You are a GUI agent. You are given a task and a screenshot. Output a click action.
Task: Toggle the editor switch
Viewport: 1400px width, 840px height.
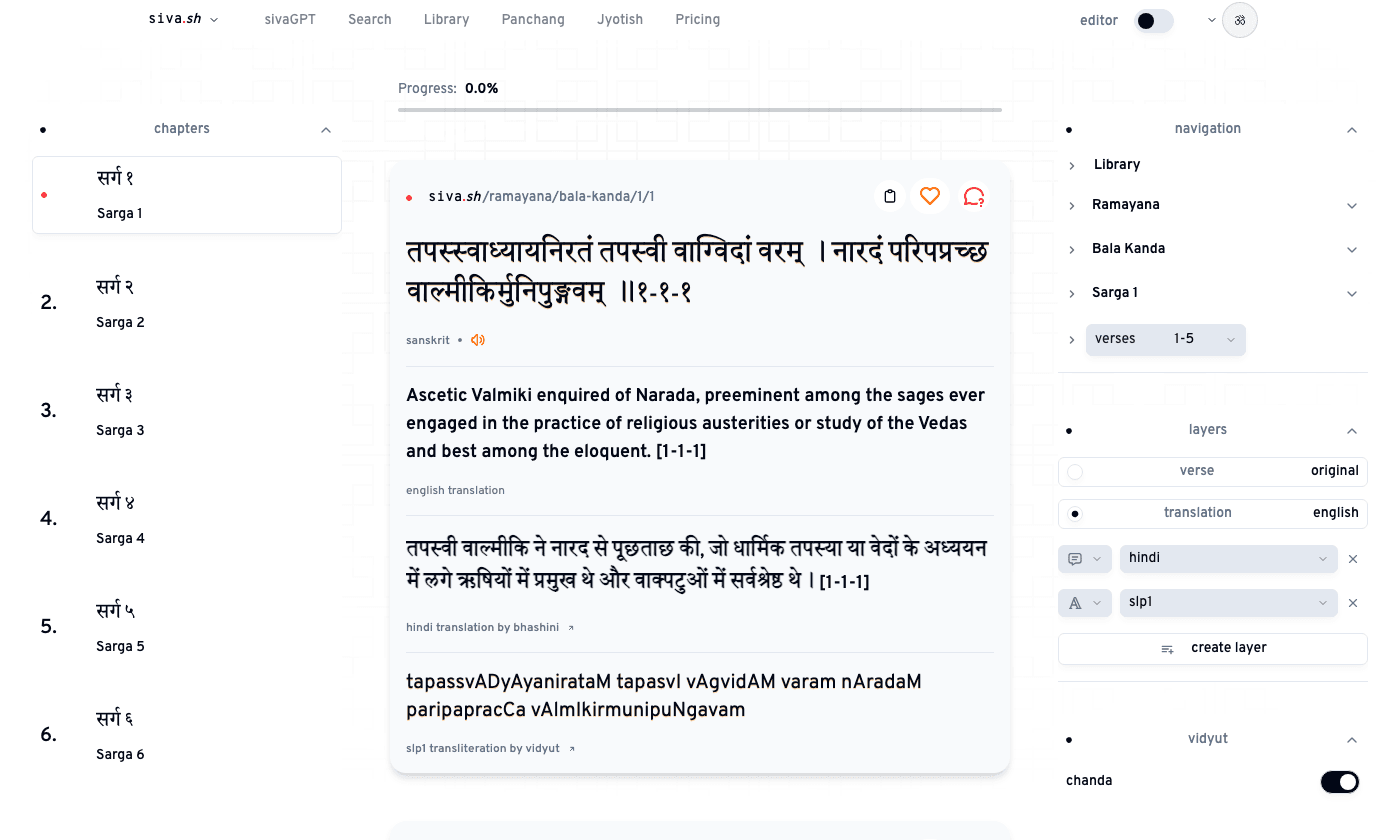1154,20
